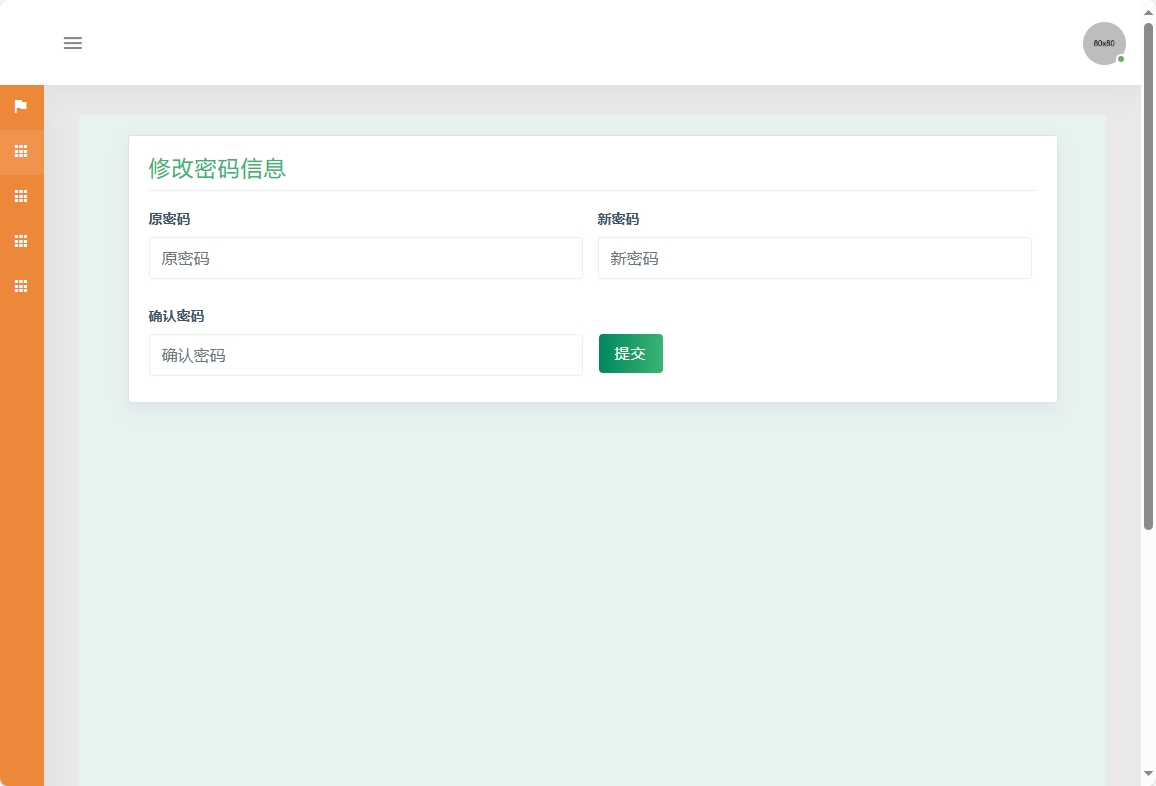Click inside the 确认密码 input field
This screenshot has width=1156, height=786.
(365, 355)
